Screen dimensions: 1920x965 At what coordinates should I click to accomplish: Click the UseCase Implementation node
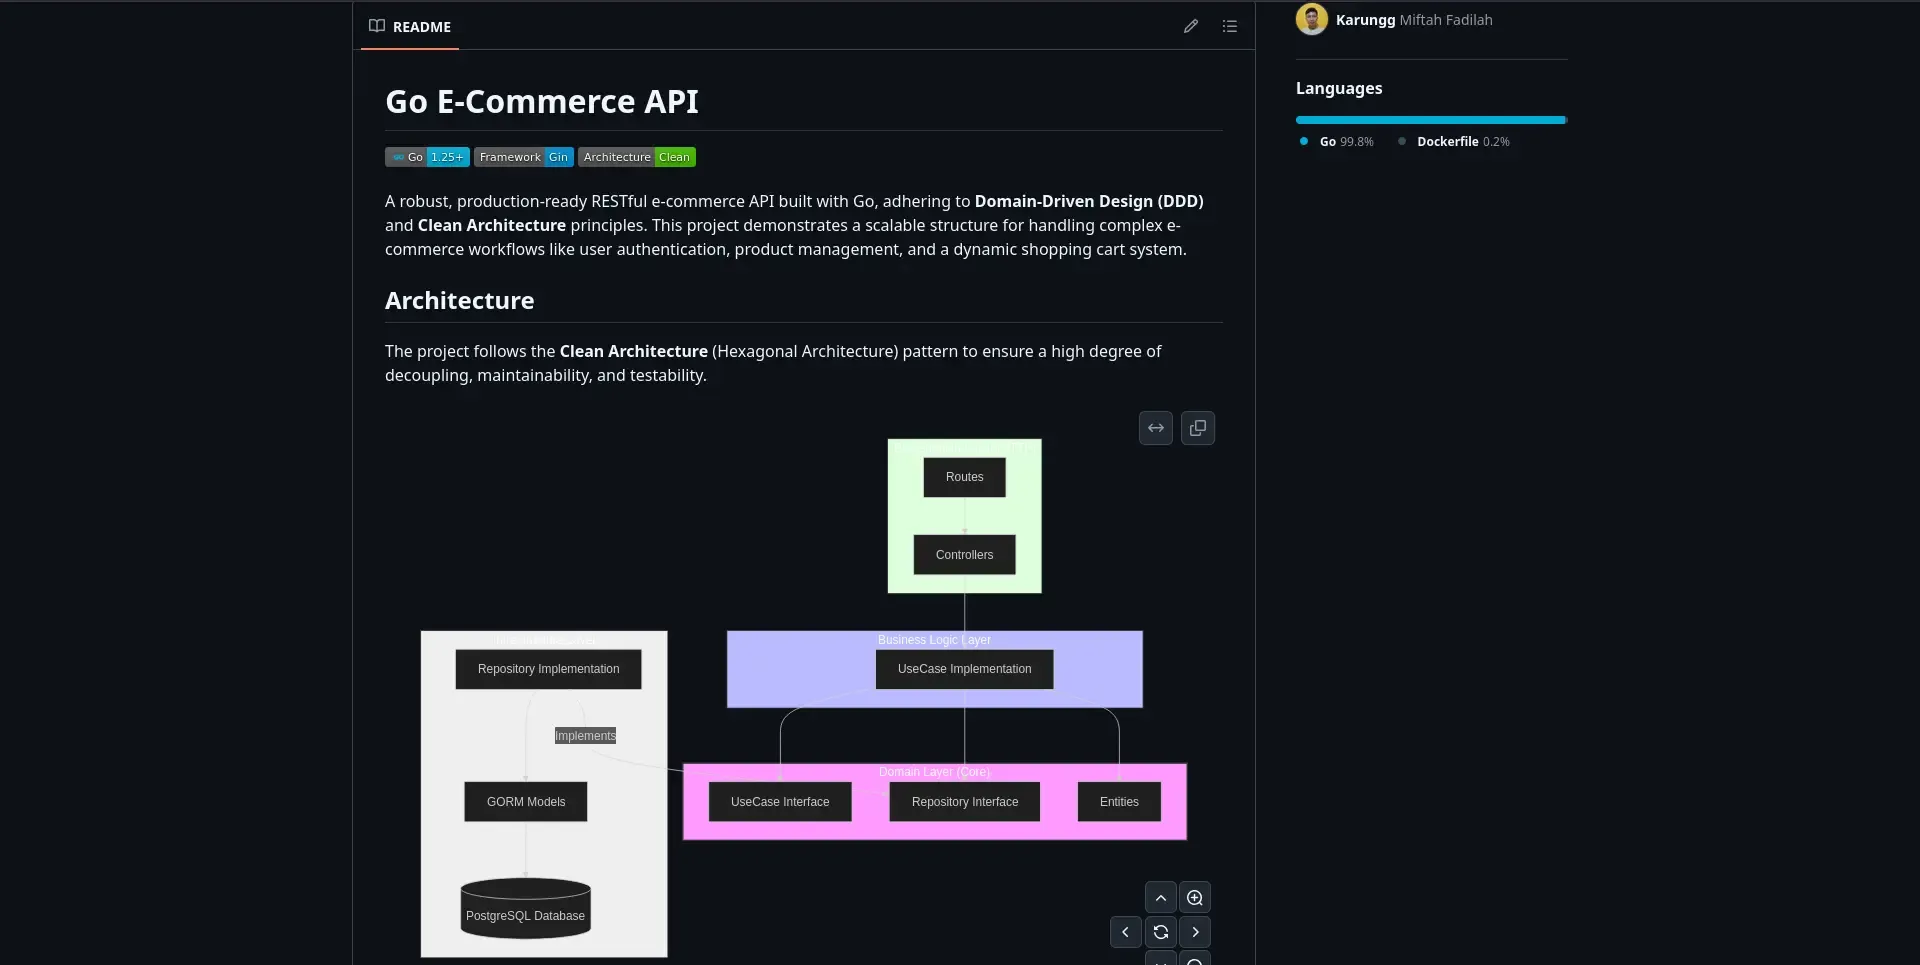(965, 669)
